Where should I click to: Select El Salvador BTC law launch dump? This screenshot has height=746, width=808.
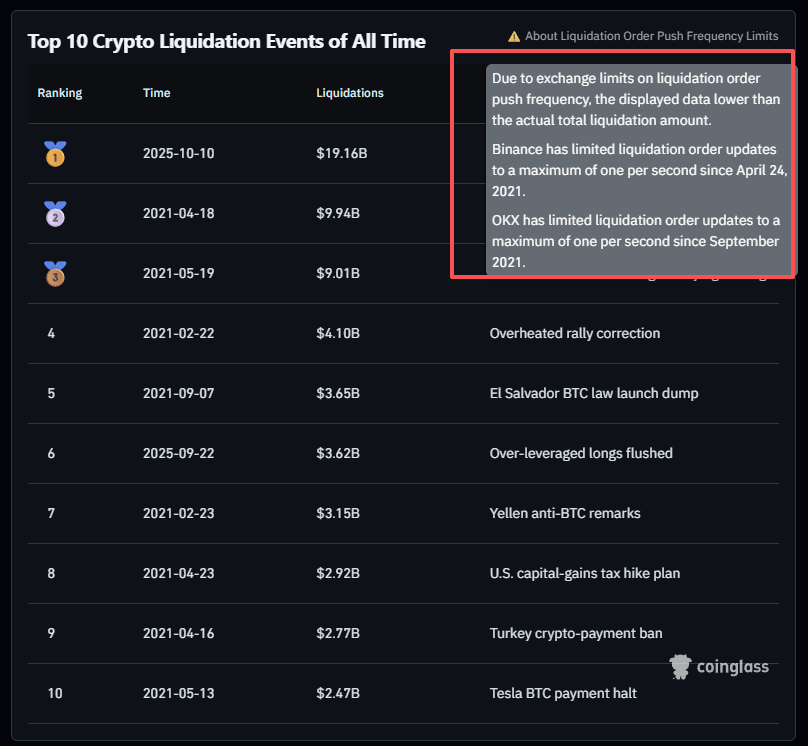[x=594, y=393]
